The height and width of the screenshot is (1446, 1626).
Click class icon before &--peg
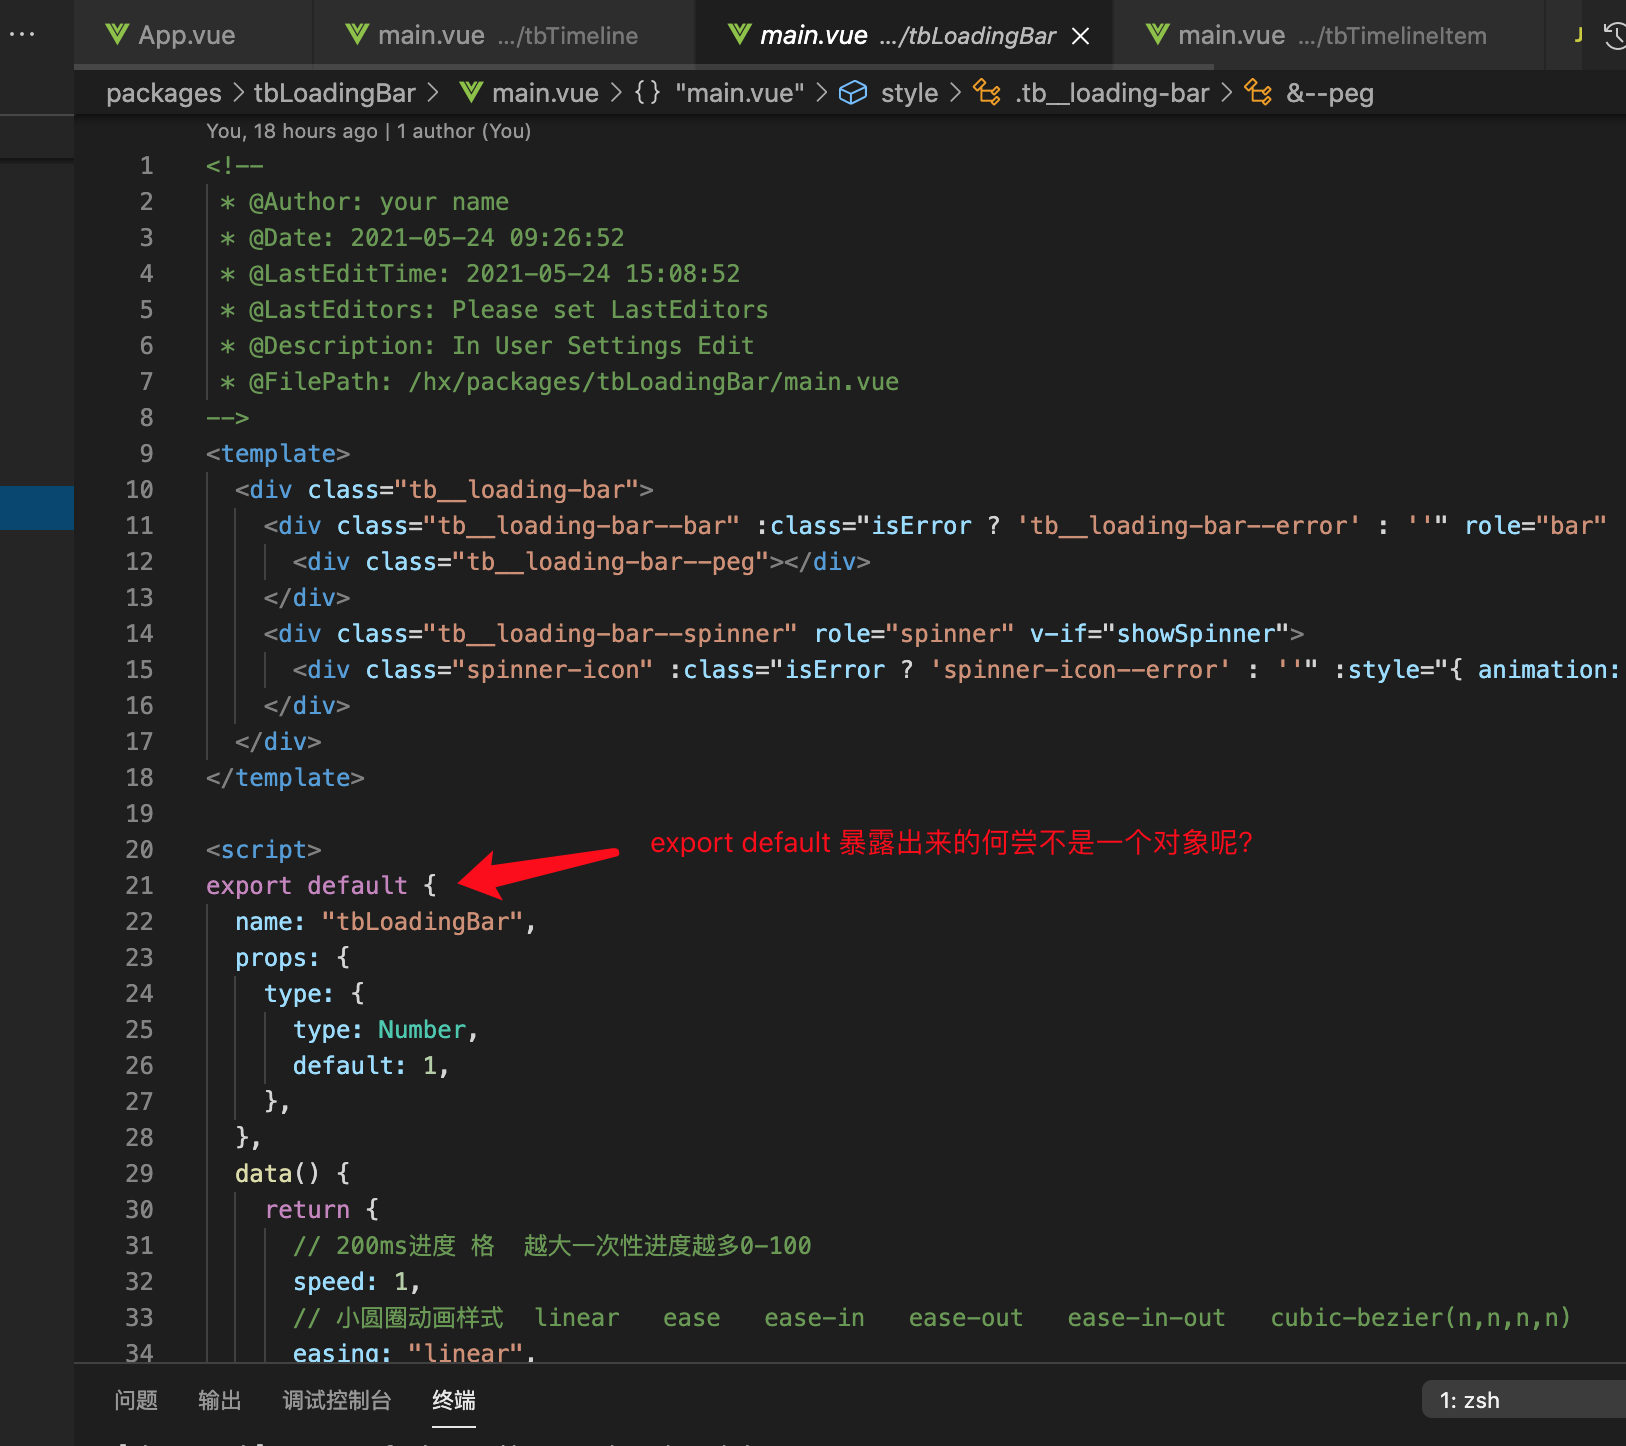pyautogui.click(x=1258, y=93)
